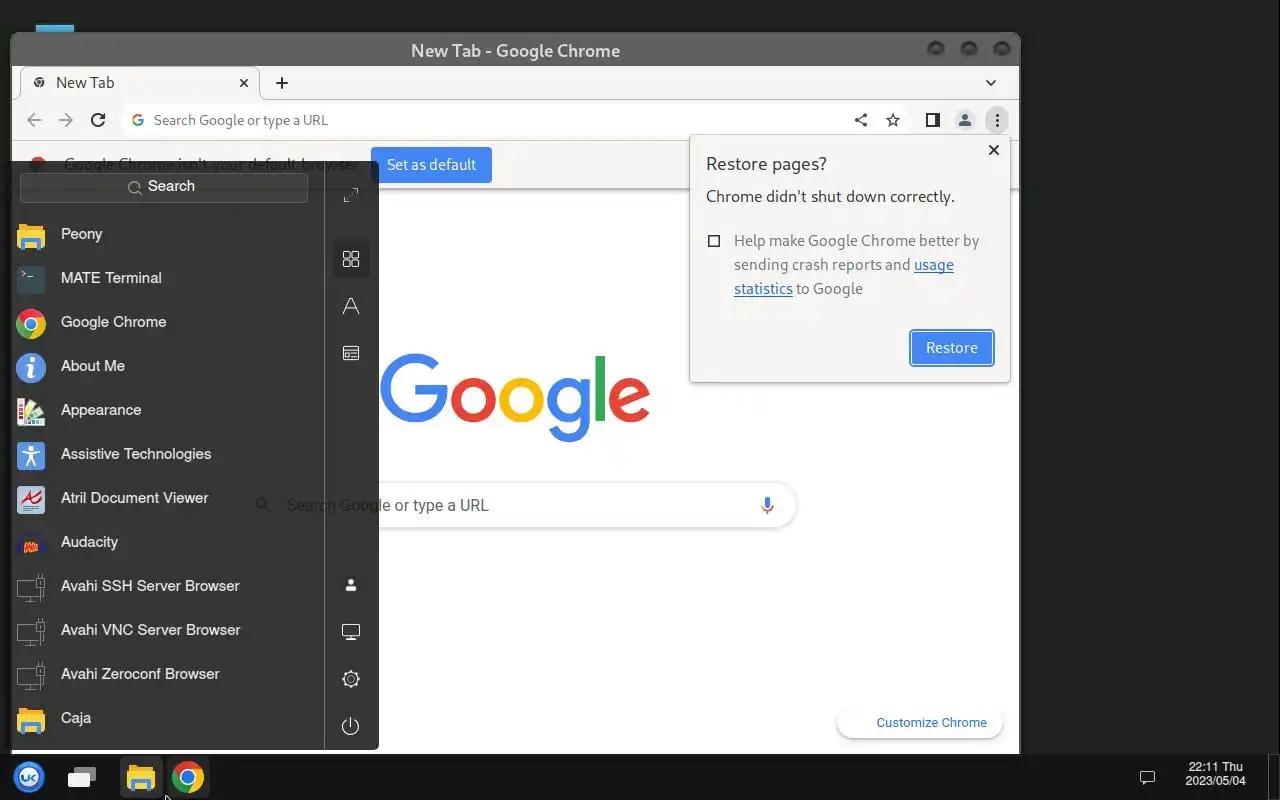
Task: Open Atril Document Viewer
Action: [168, 498]
